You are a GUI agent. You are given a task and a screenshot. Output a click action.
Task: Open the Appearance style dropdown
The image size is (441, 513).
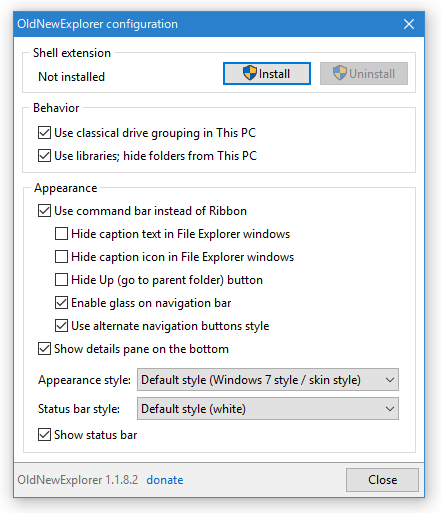coord(268,380)
